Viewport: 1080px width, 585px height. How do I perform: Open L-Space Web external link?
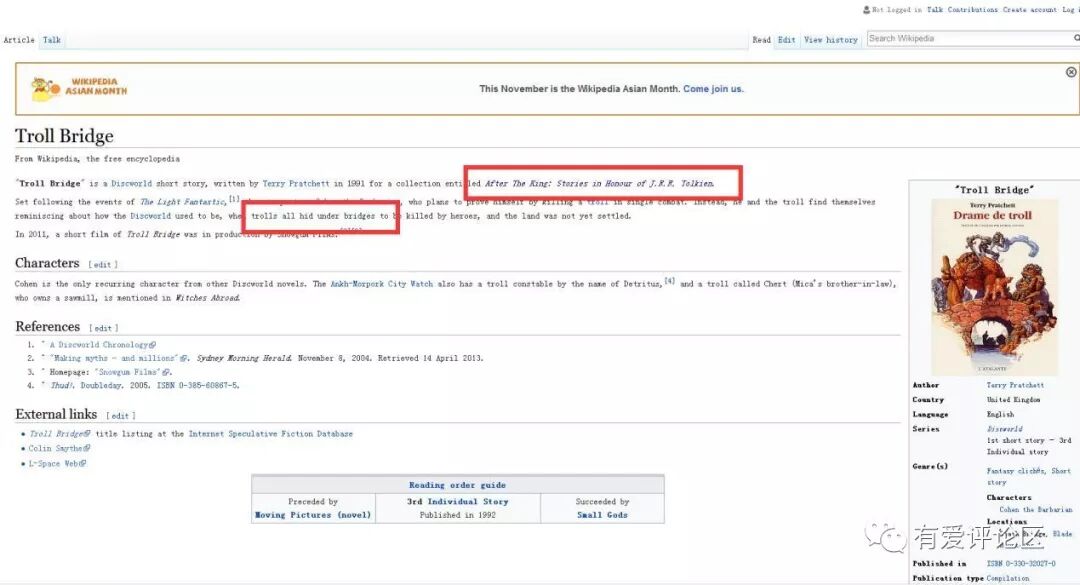[57, 464]
